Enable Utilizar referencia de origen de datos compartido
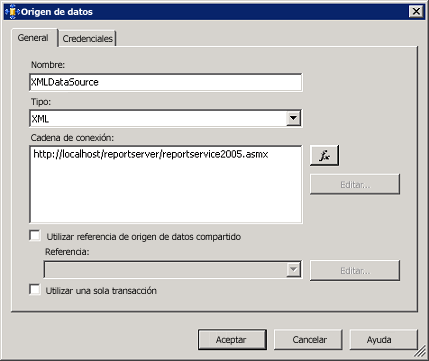The width and height of the screenshot is (429, 361). (35, 236)
